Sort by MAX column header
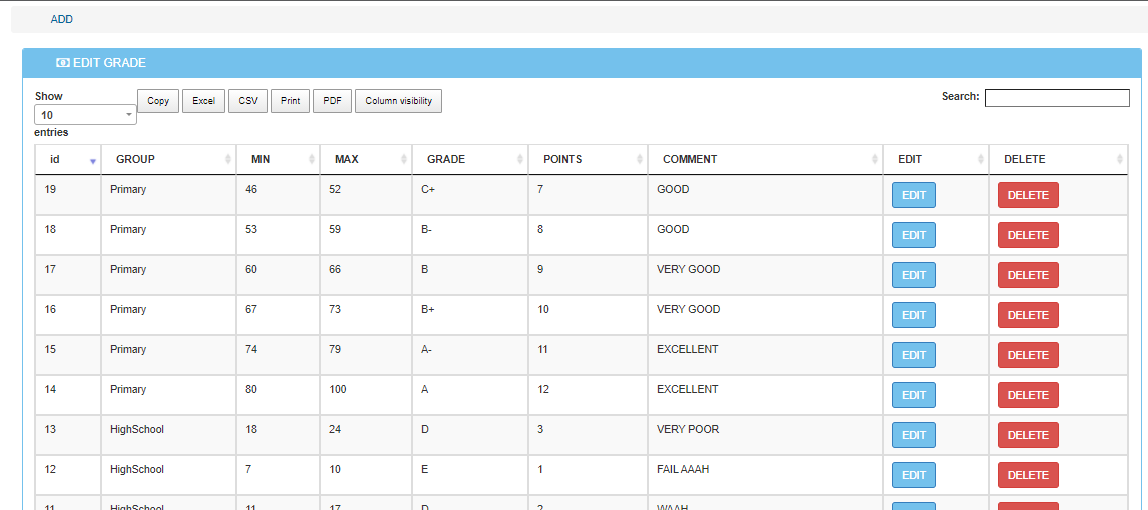 click(x=346, y=159)
